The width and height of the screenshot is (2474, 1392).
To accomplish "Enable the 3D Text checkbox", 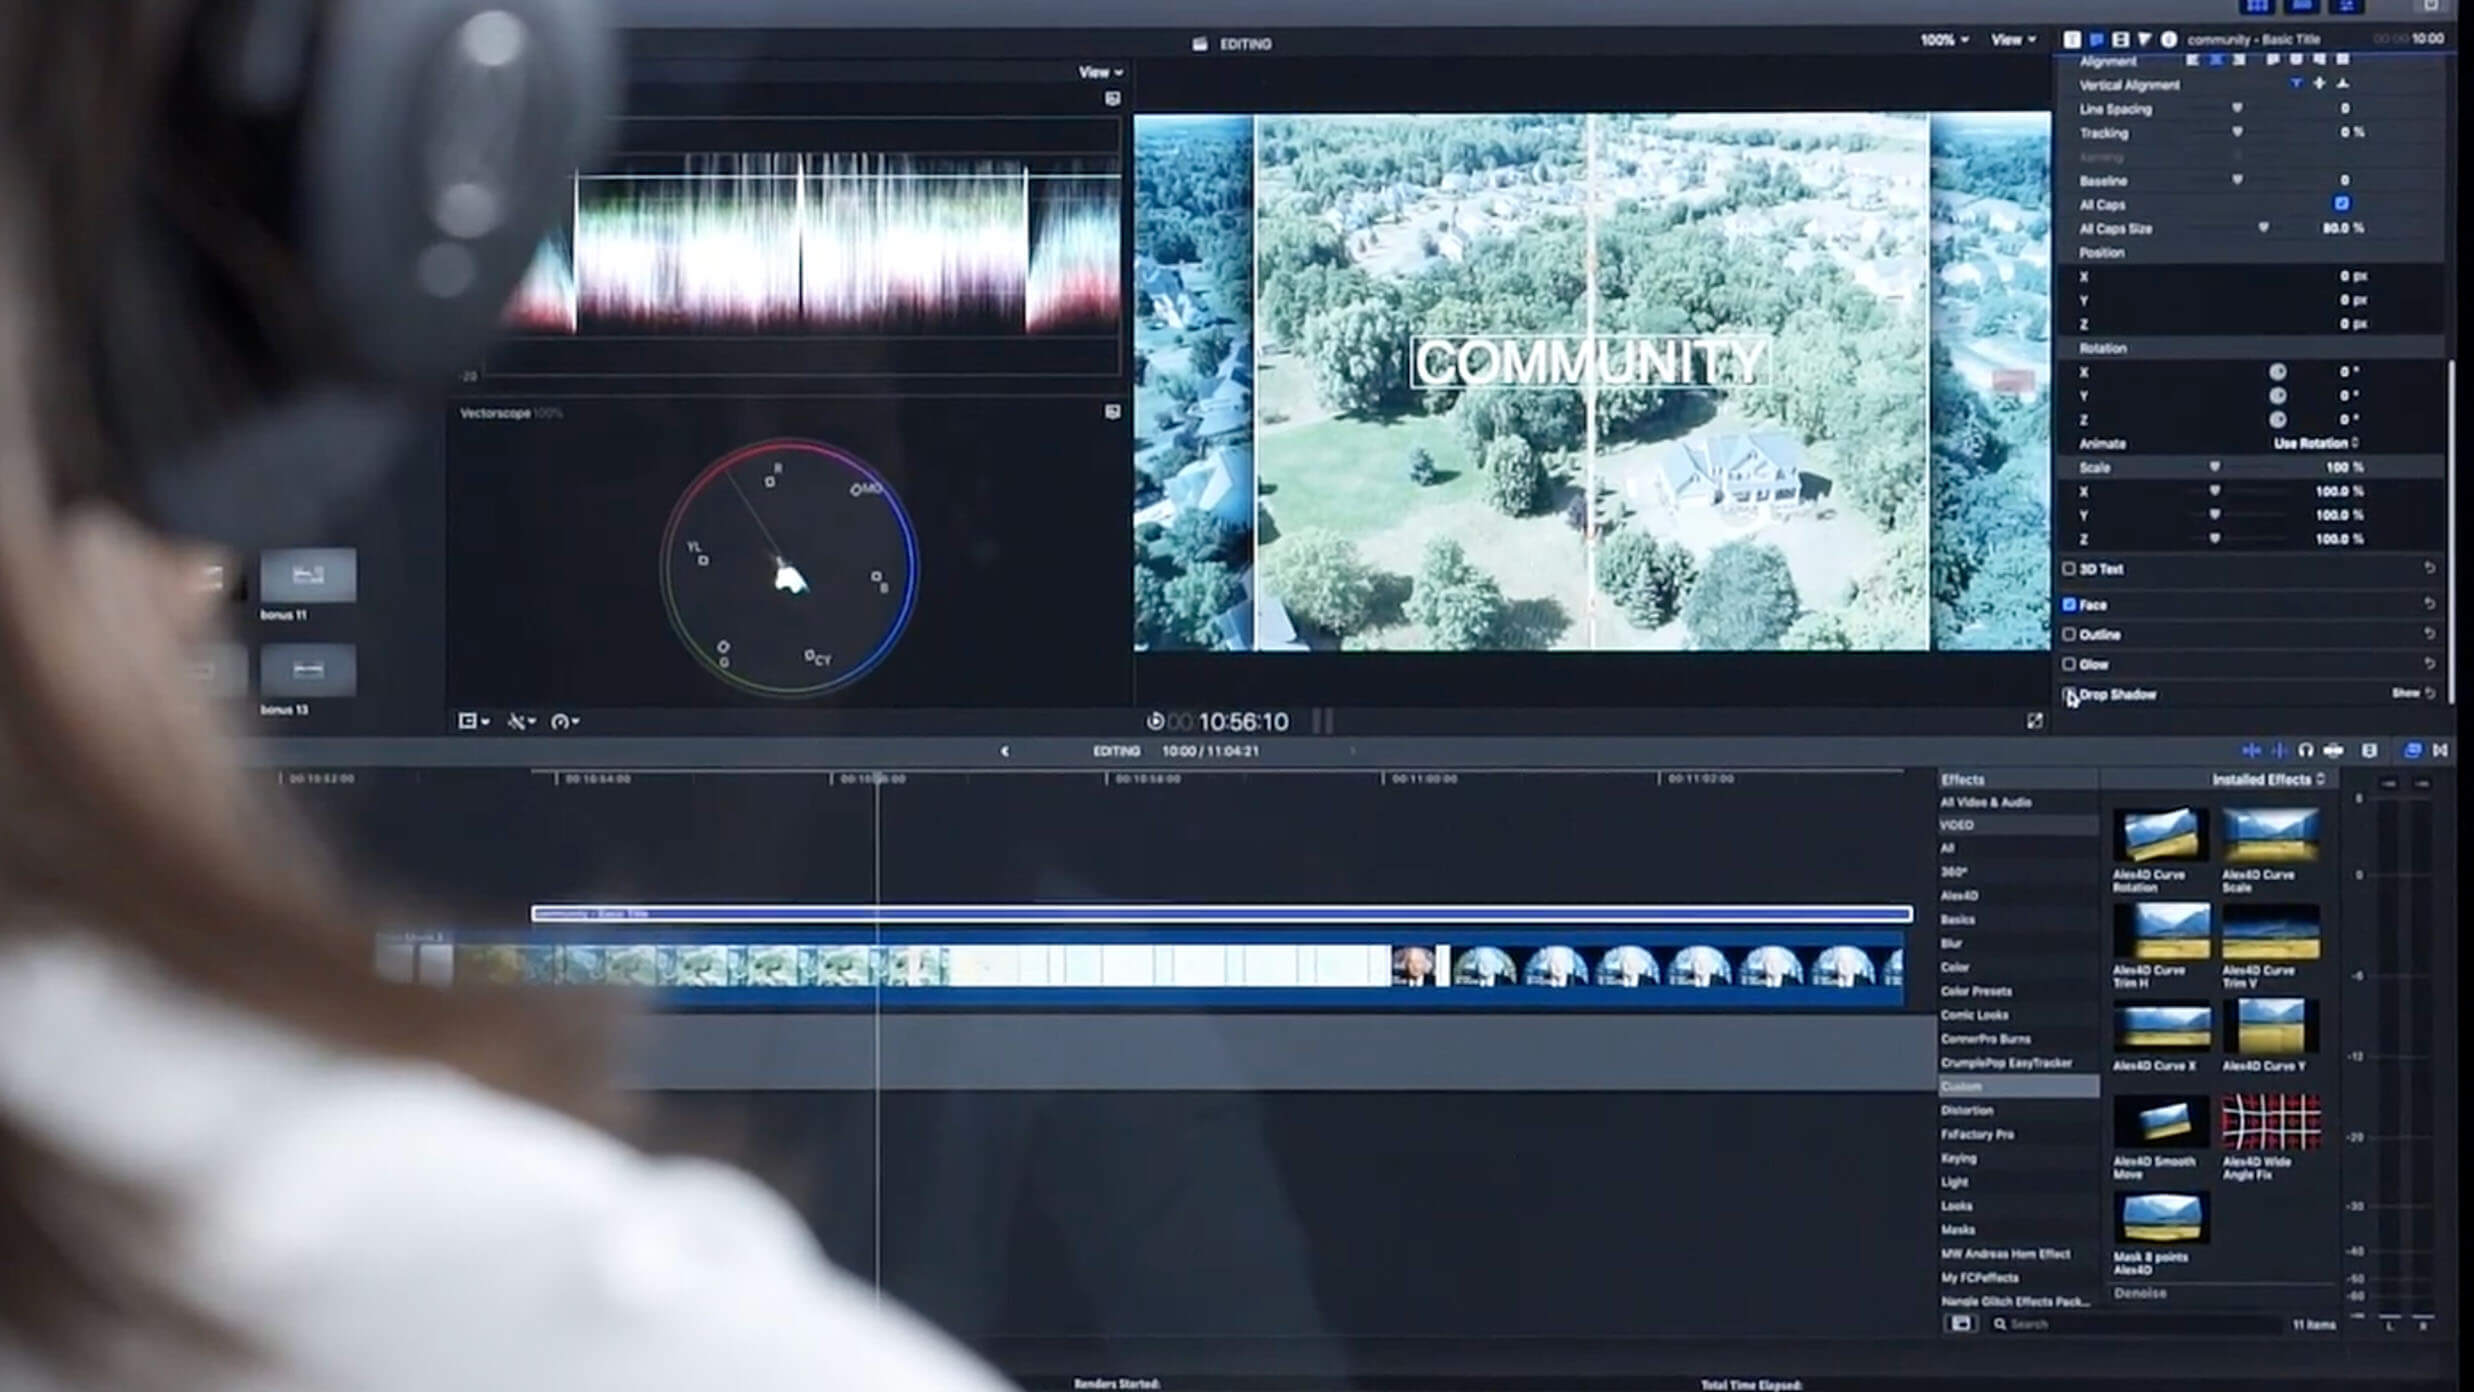I will [2069, 569].
